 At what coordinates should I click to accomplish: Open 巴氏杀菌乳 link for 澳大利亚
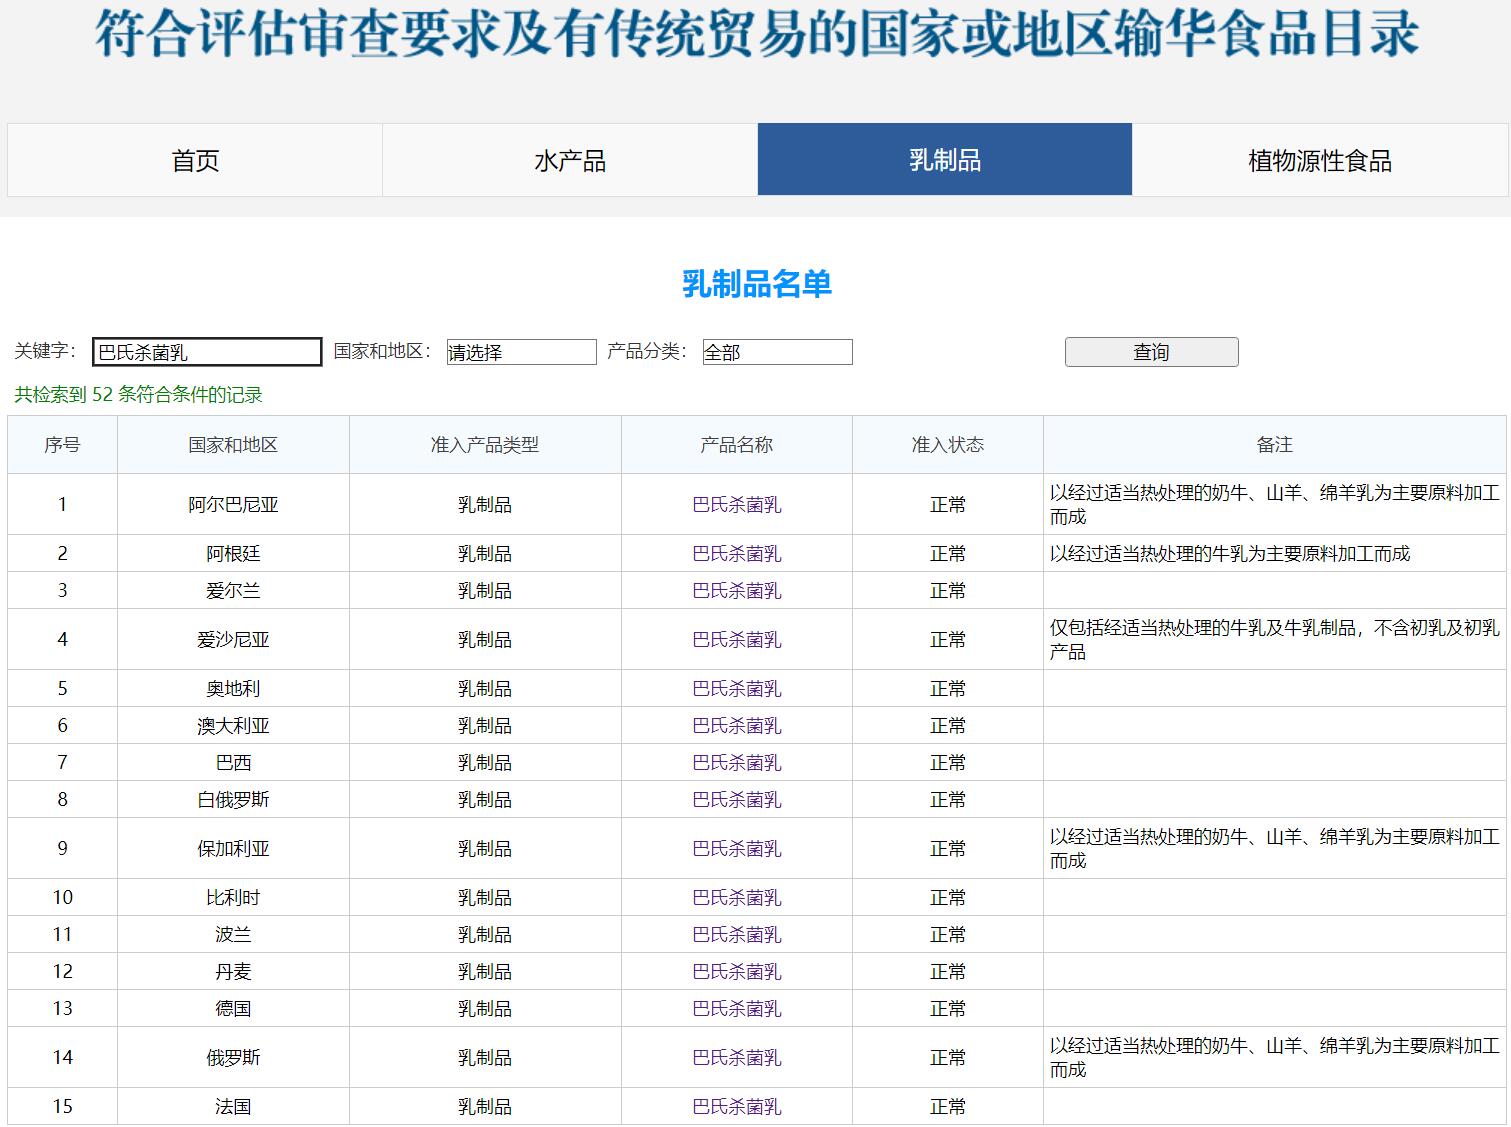736,726
